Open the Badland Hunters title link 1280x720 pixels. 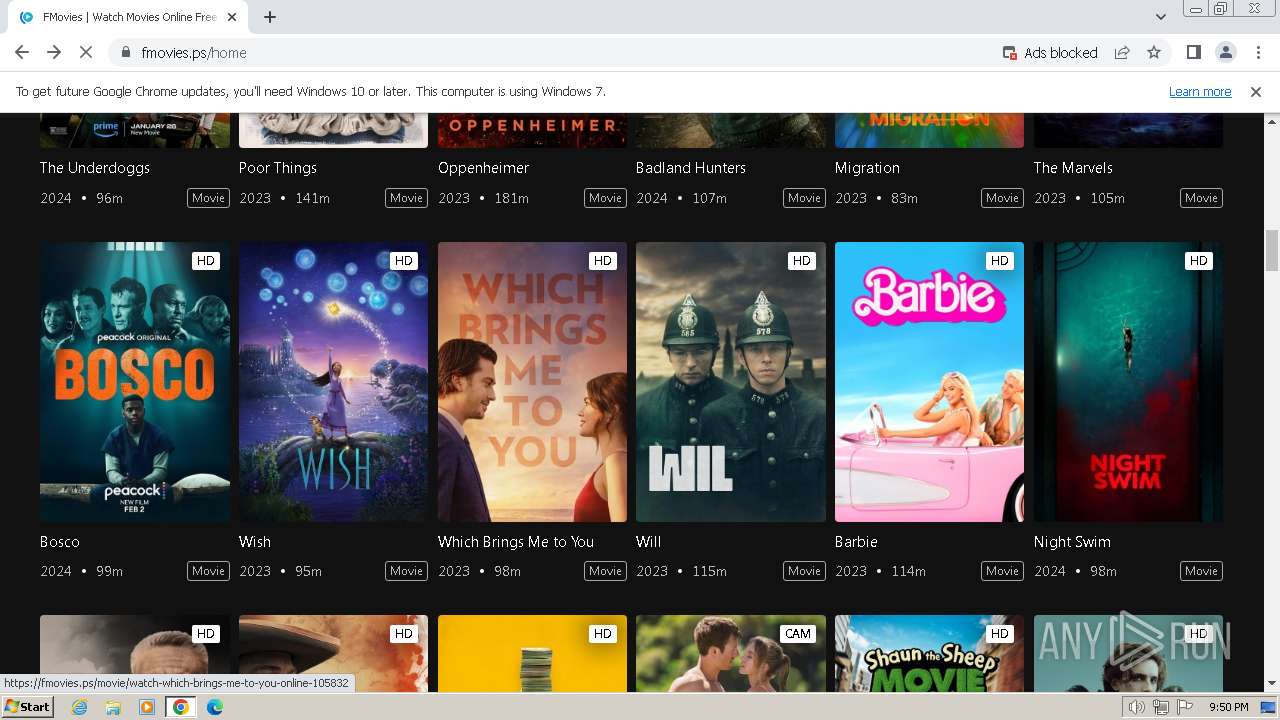tap(691, 168)
